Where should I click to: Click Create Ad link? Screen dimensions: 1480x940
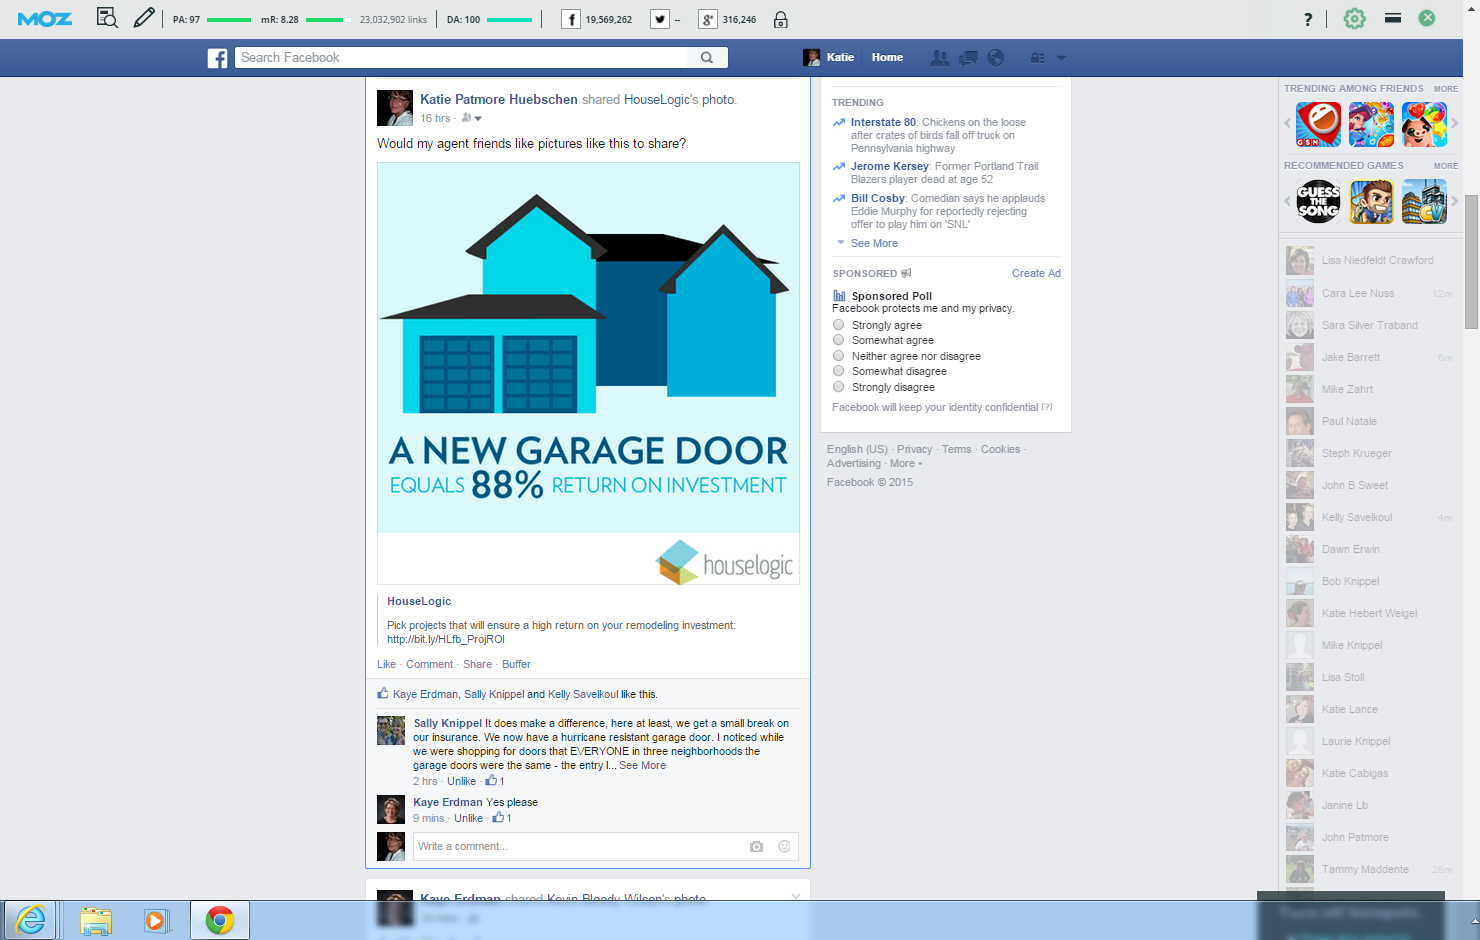click(1036, 273)
